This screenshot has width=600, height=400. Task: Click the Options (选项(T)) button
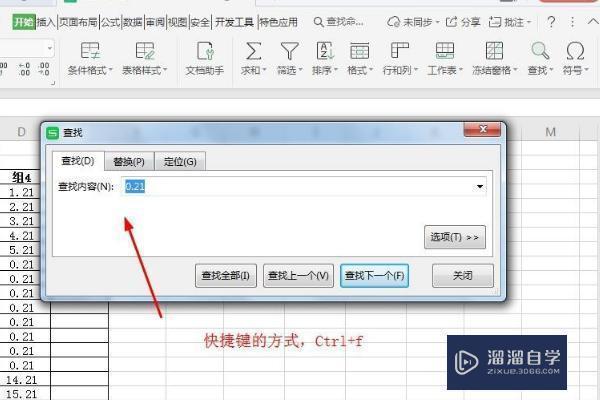point(455,237)
